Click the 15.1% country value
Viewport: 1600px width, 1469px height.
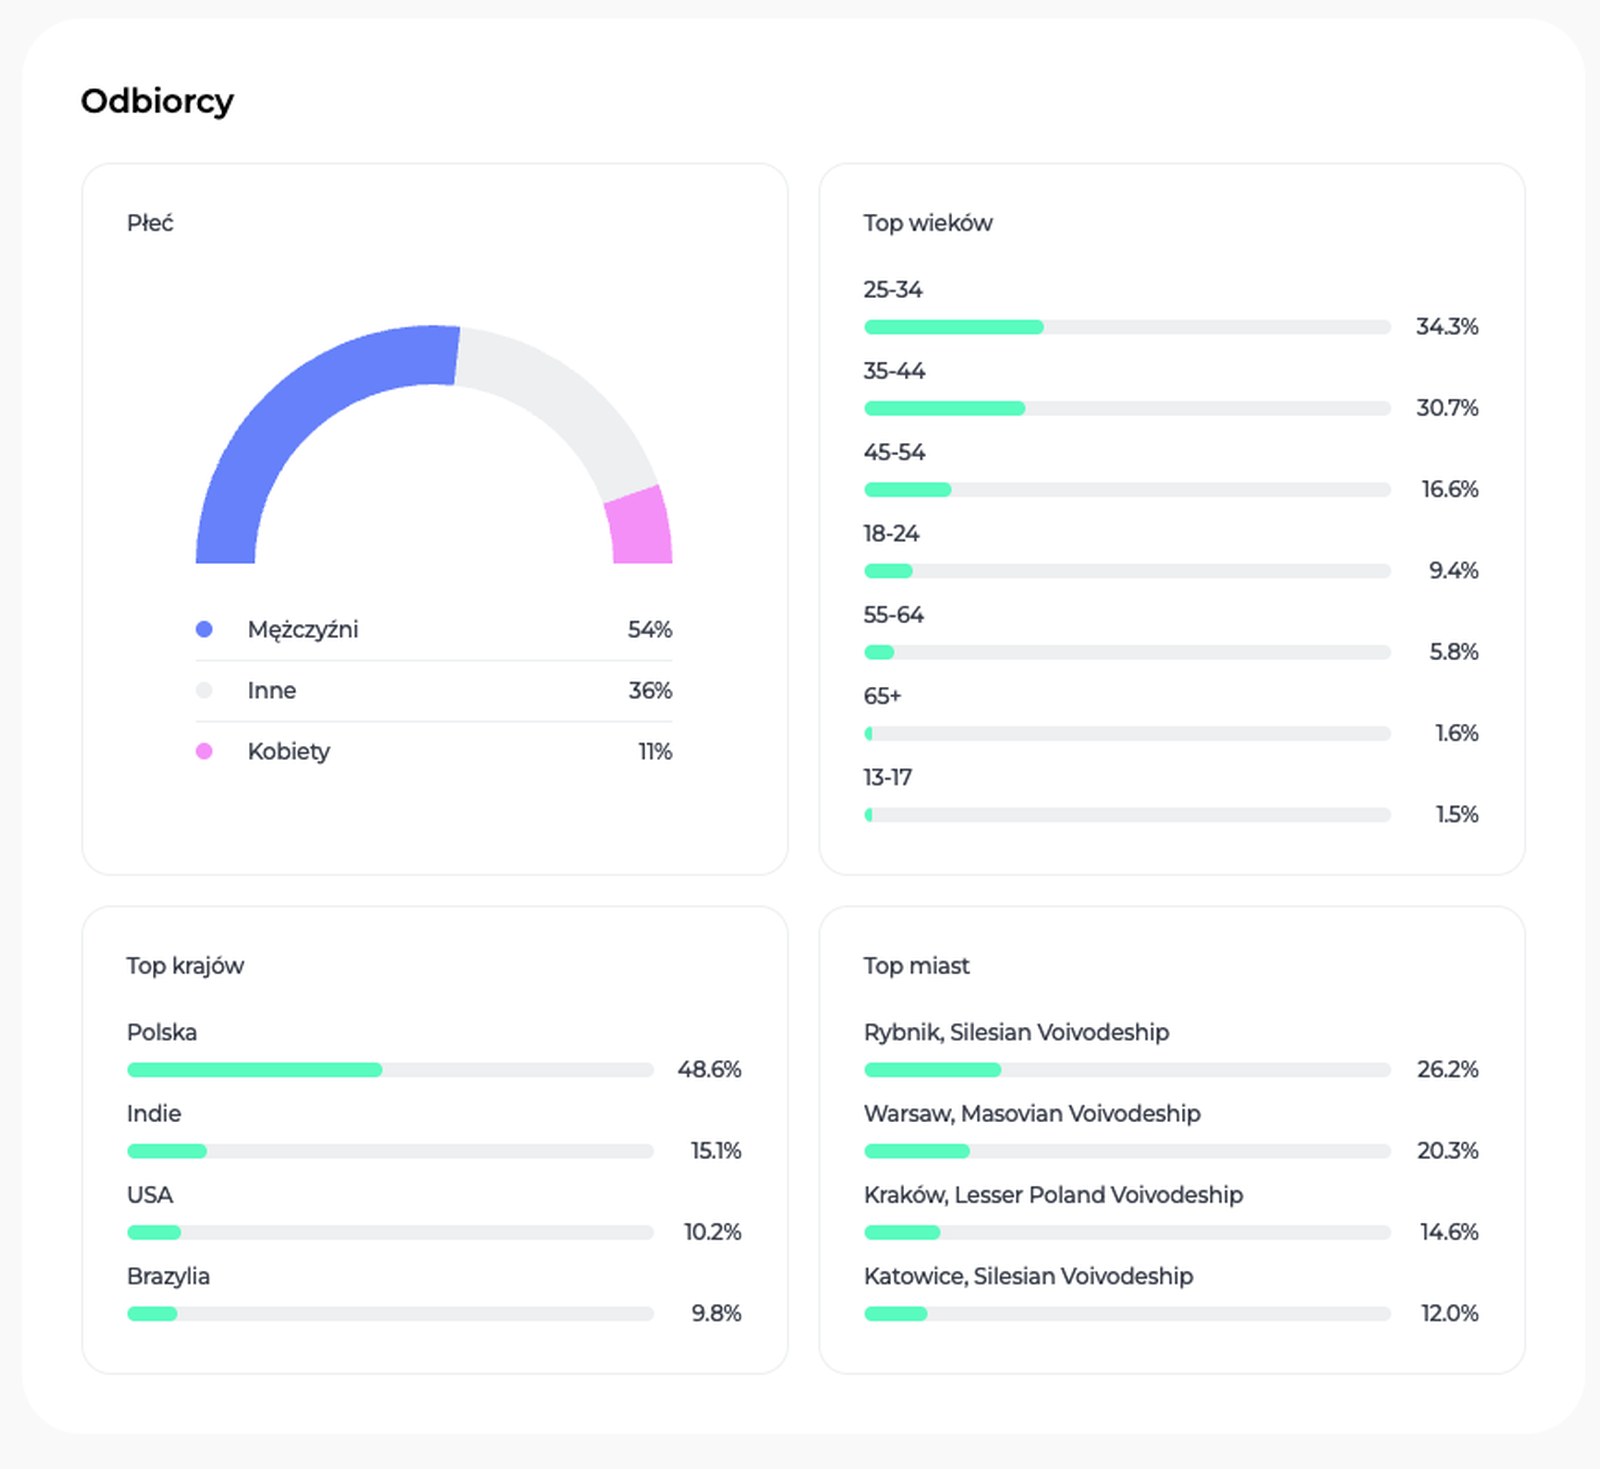pos(716,1150)
